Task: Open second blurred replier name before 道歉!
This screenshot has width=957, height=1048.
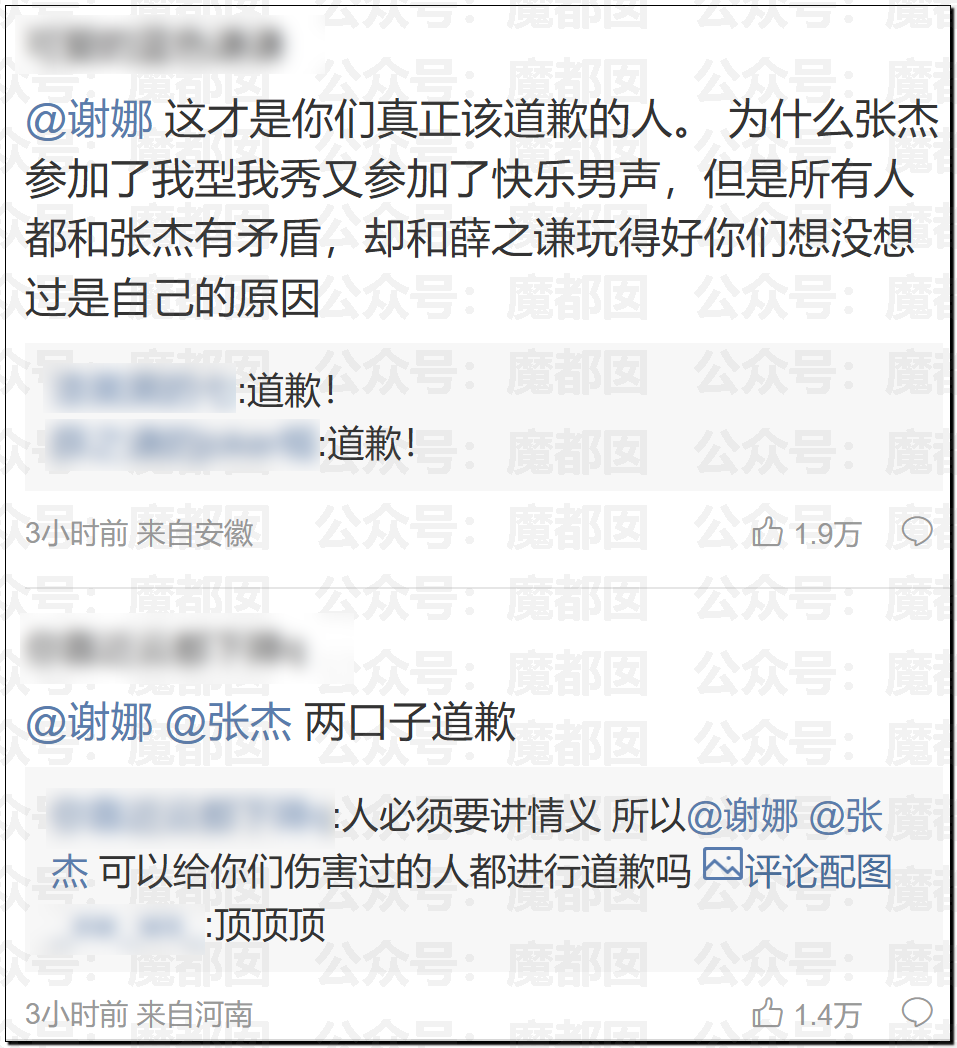Action: [182, 444]
